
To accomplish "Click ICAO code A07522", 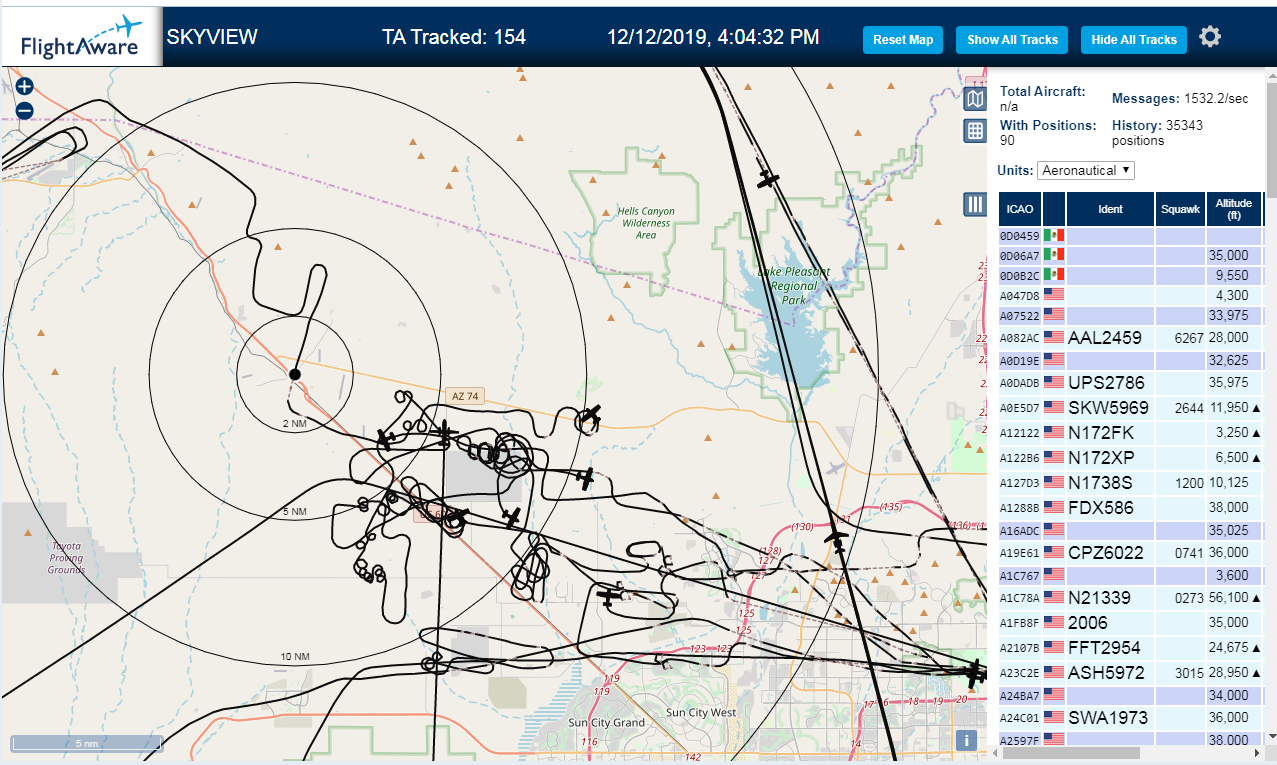I will click(x=1020, y=316).
